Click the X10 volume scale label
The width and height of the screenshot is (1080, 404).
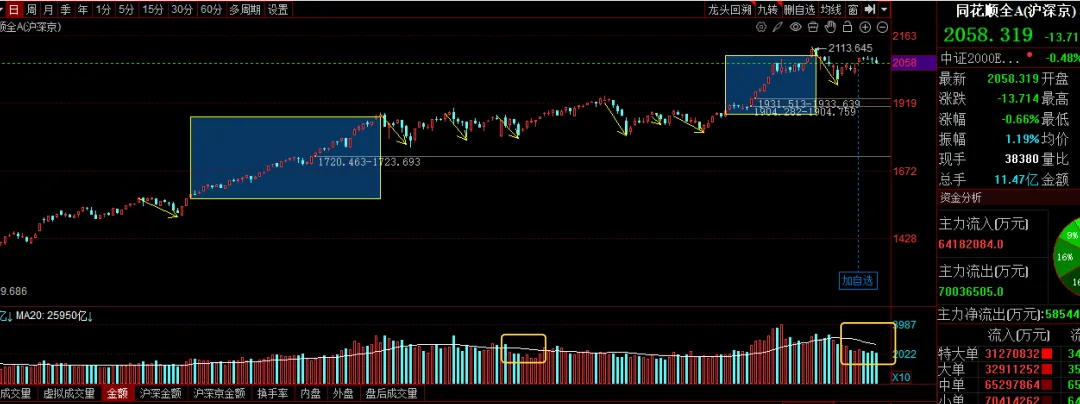(901, 378)
